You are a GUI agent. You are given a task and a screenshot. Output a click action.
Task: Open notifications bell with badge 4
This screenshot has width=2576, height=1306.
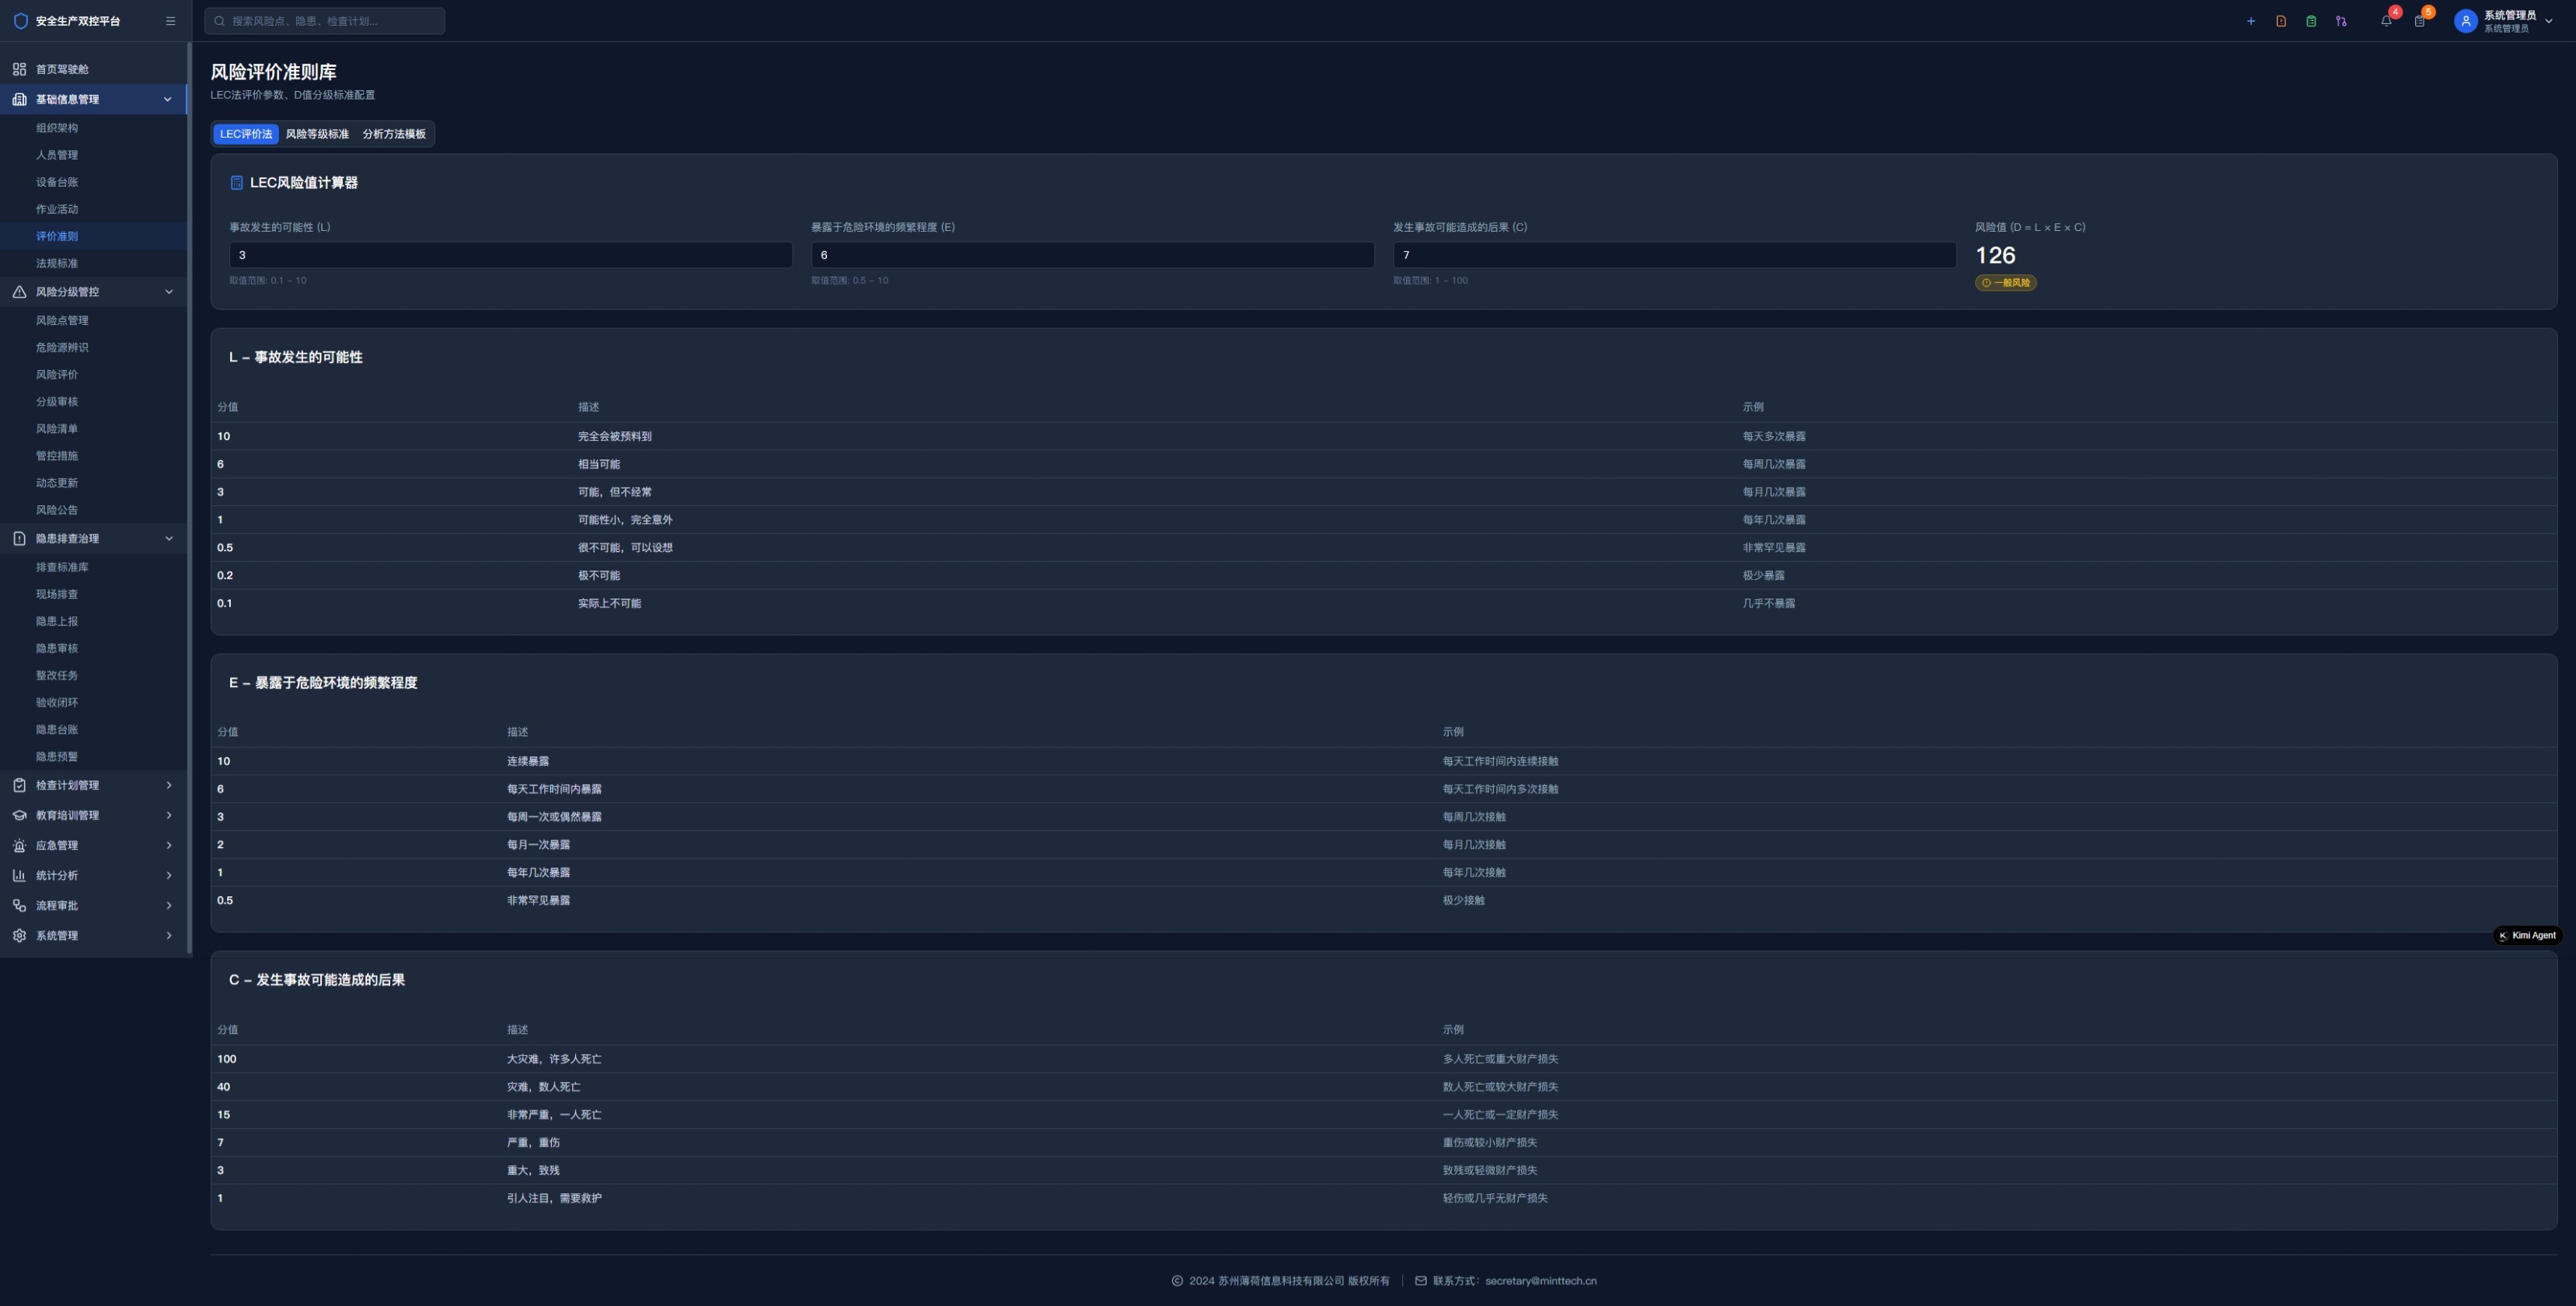[2386, 21]
